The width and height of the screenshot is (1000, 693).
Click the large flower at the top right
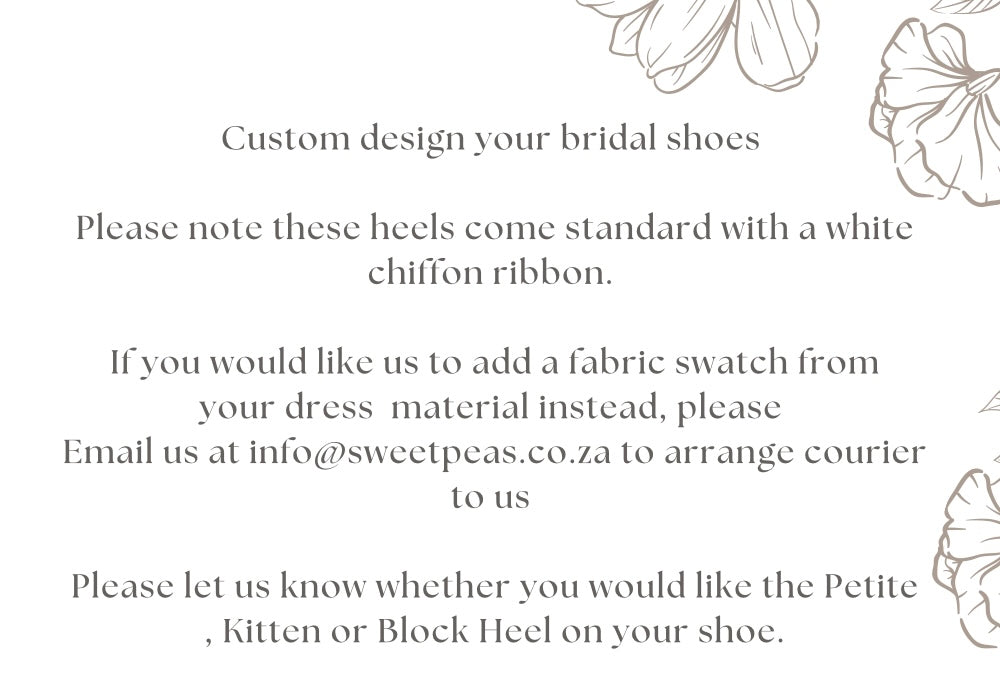(936, 112)
